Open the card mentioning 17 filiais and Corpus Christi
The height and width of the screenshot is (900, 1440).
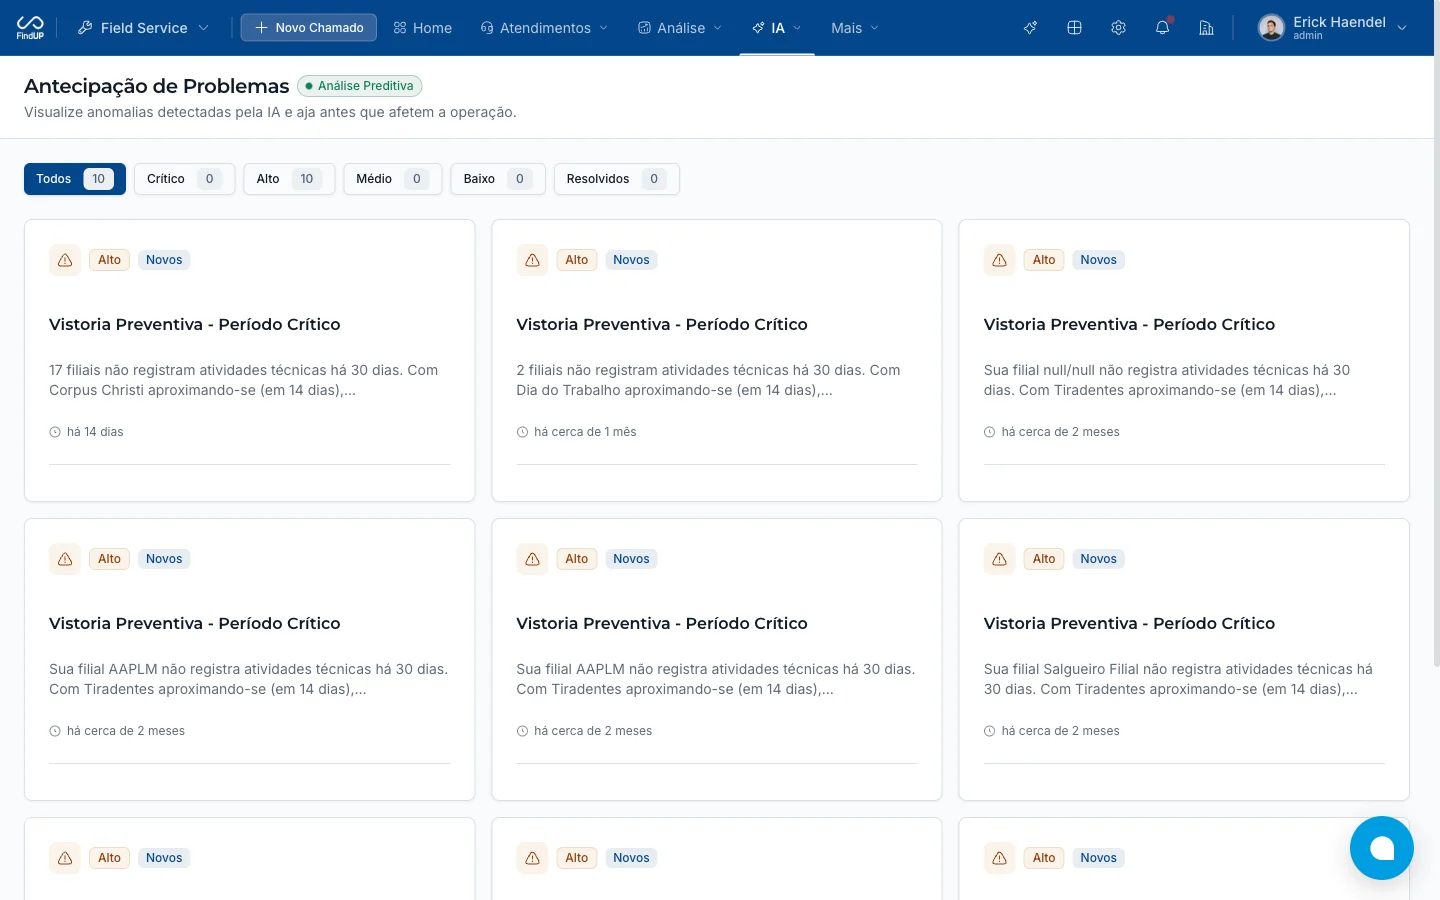[249, 360]
